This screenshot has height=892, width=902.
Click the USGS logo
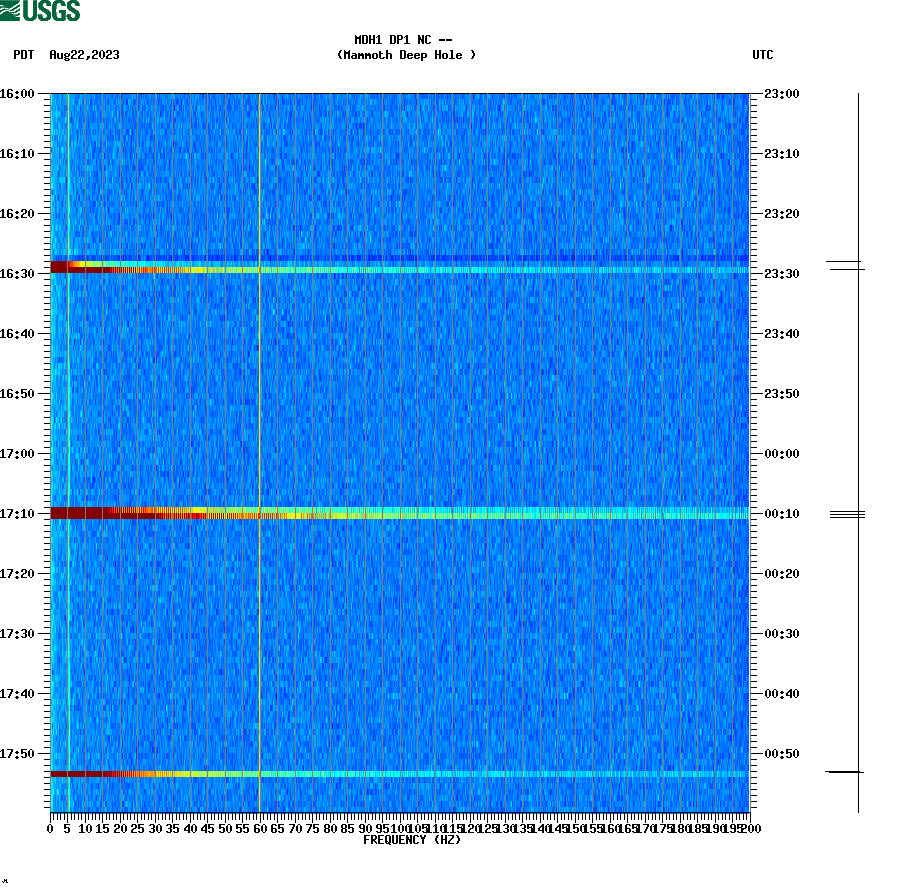[x=40, y=11]
